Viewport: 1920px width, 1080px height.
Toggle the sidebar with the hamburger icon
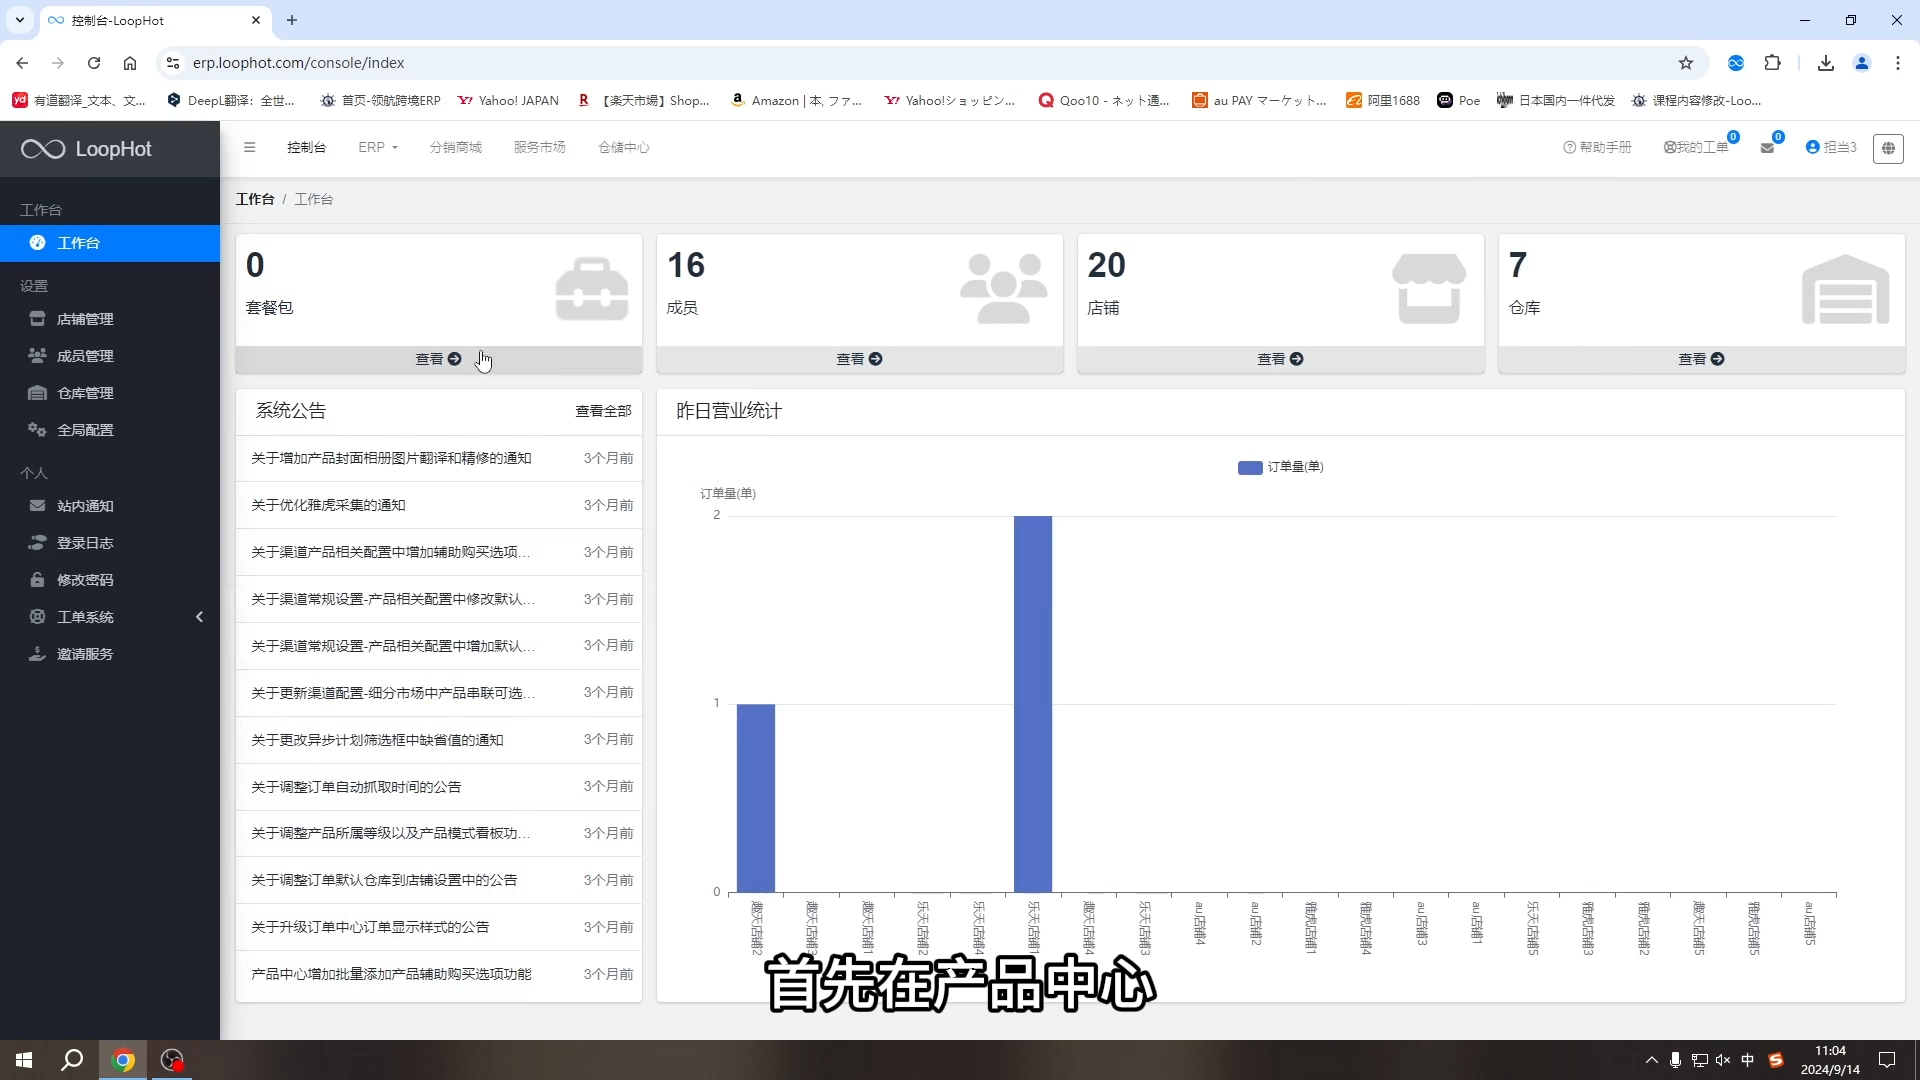(x=250, y=147)
